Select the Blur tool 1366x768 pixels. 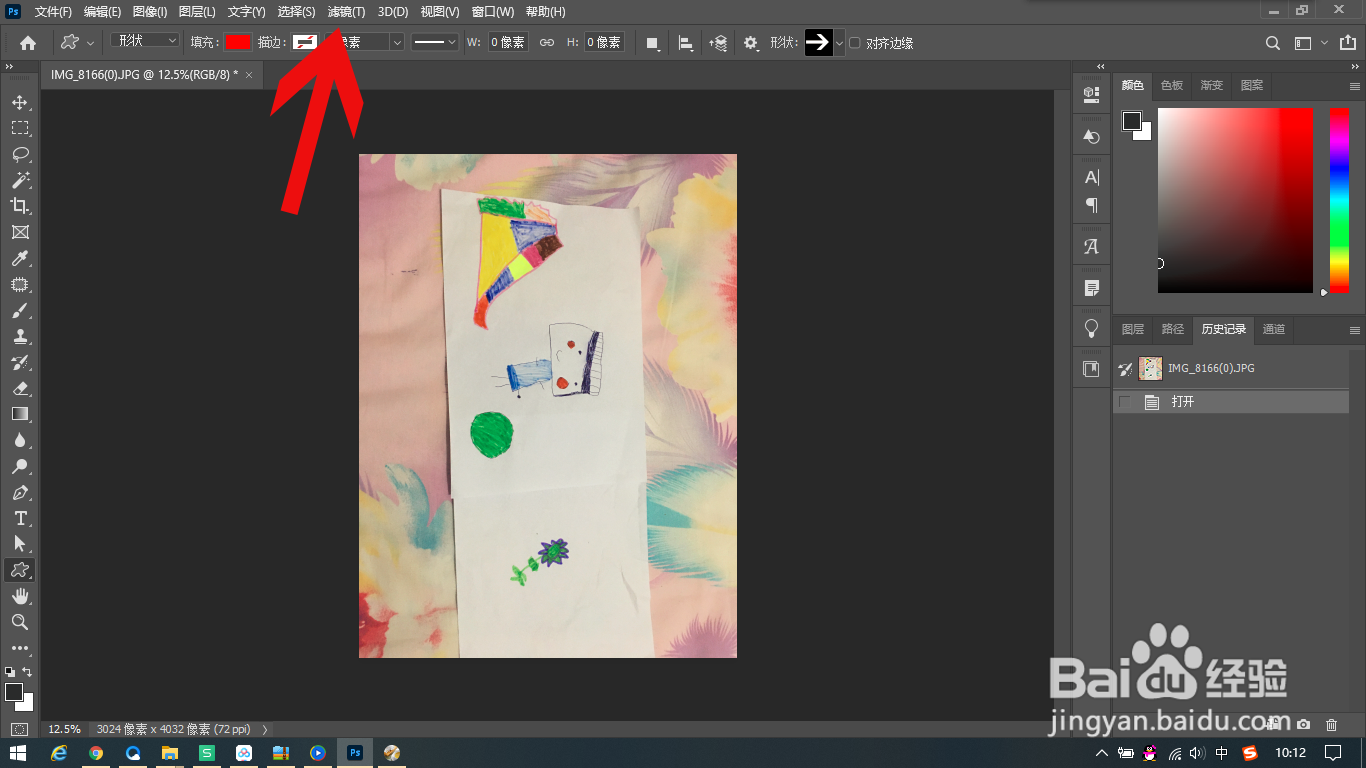20,440
